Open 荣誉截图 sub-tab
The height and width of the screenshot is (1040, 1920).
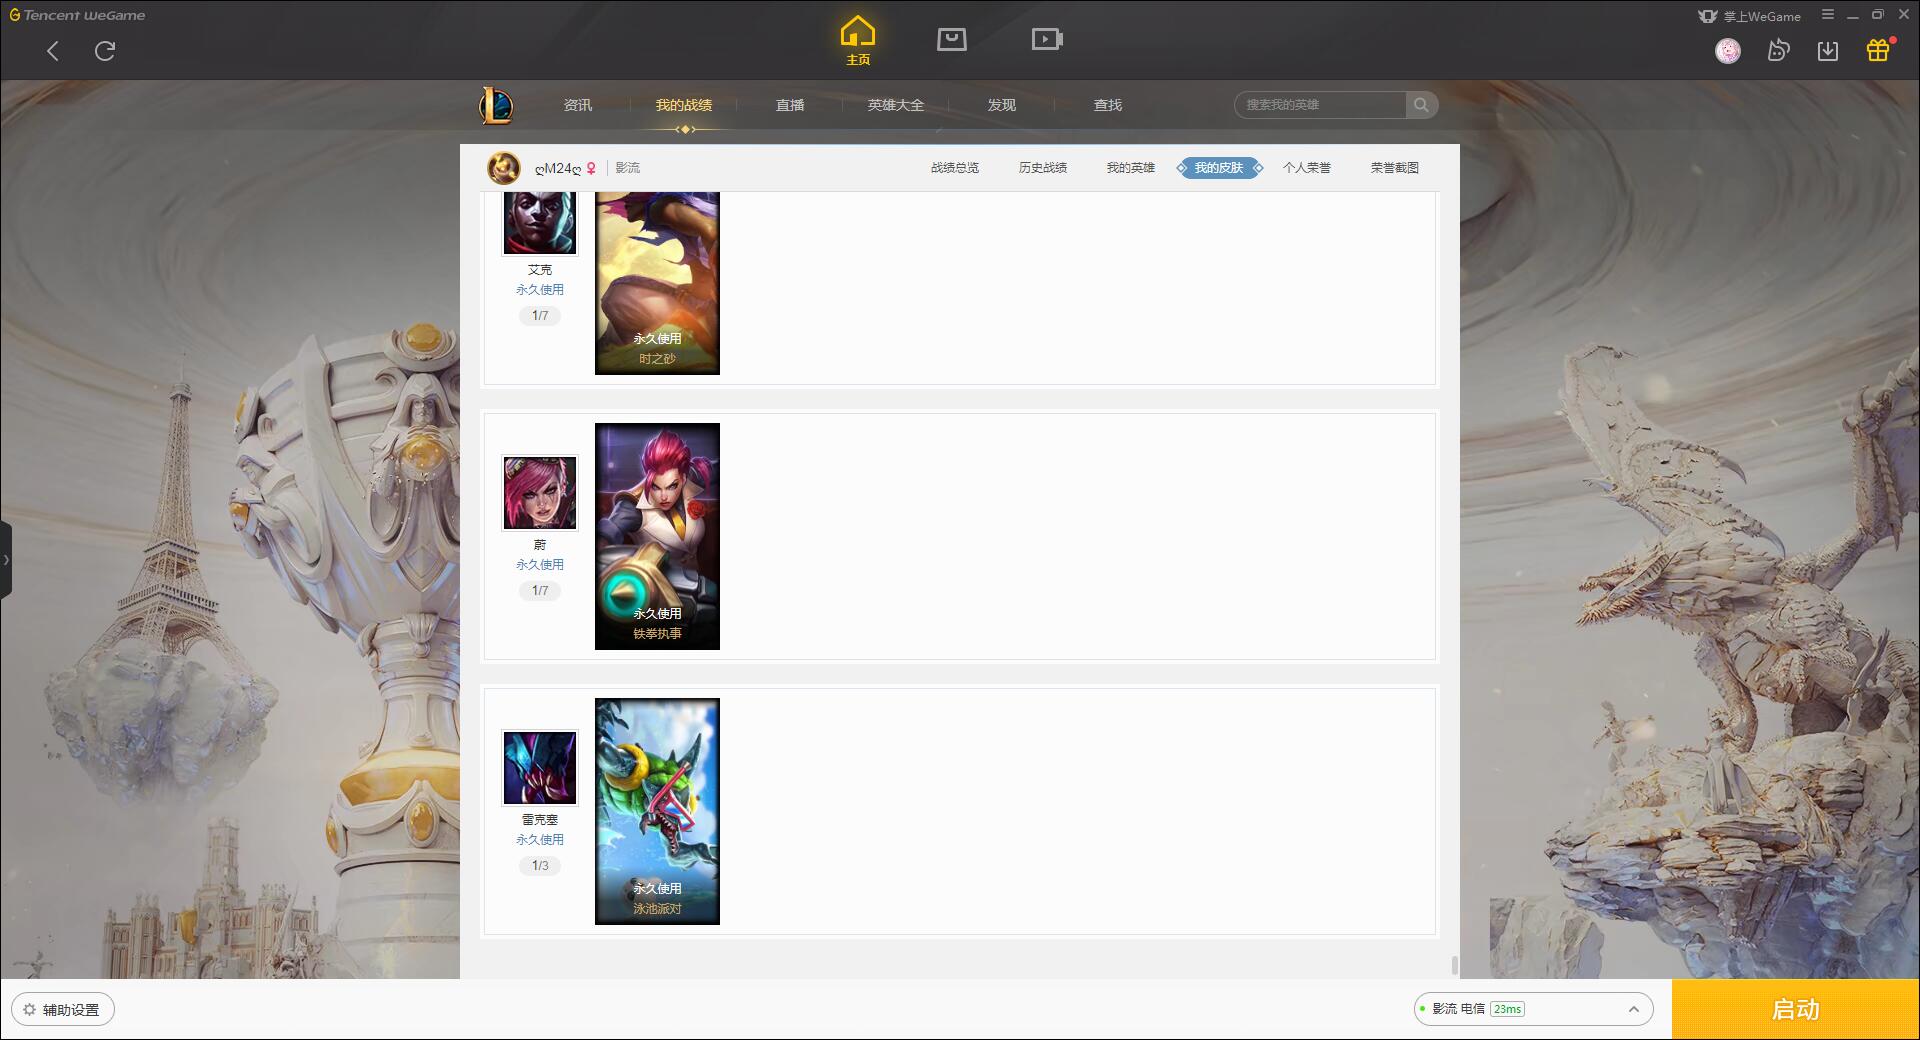coord(1395,168)
